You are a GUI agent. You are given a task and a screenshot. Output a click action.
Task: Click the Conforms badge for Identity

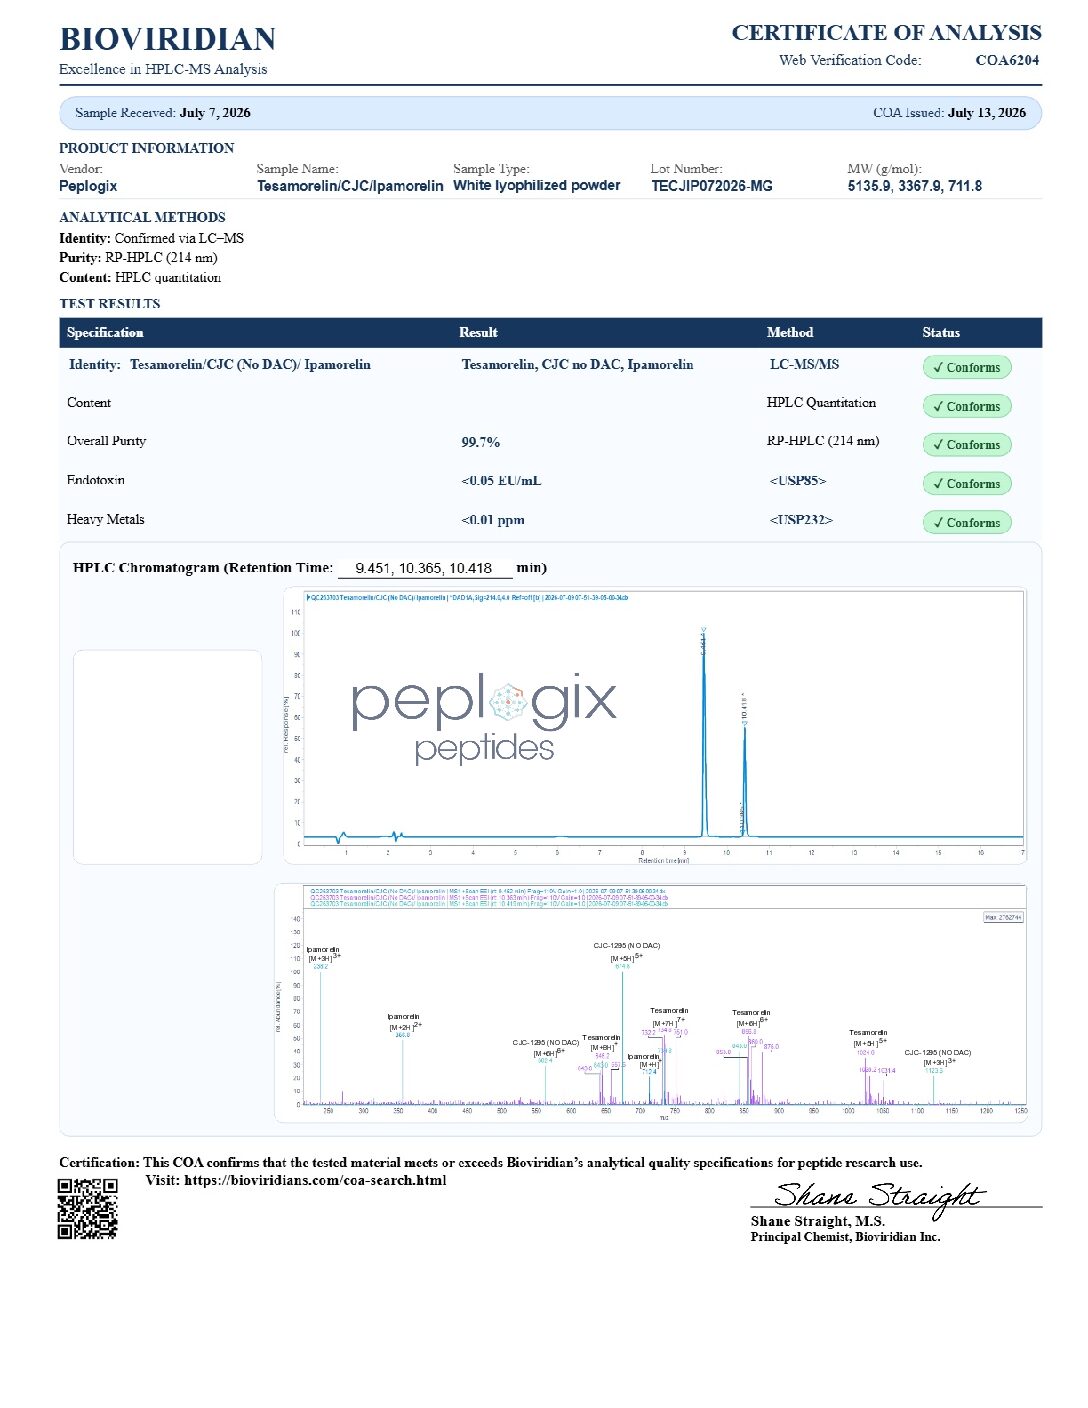pyautogui.click(x=967, y=367)
